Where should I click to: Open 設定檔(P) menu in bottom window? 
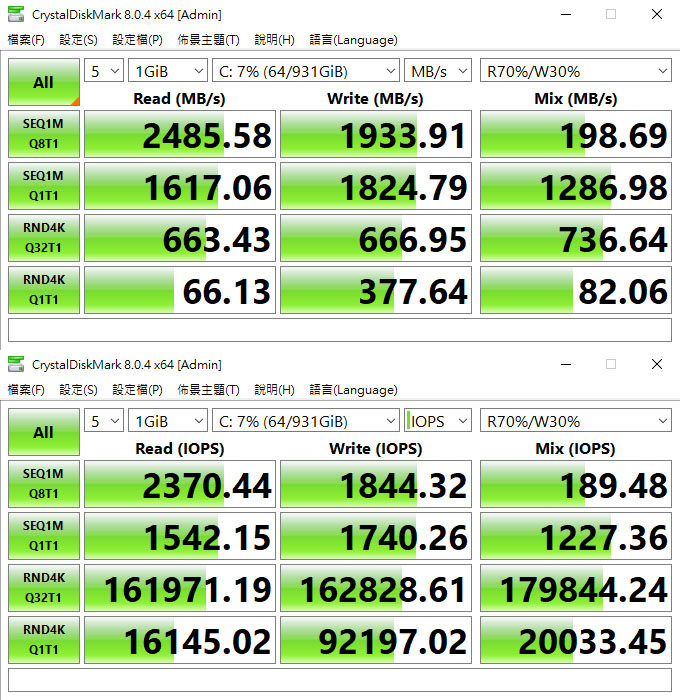point(138,390)
